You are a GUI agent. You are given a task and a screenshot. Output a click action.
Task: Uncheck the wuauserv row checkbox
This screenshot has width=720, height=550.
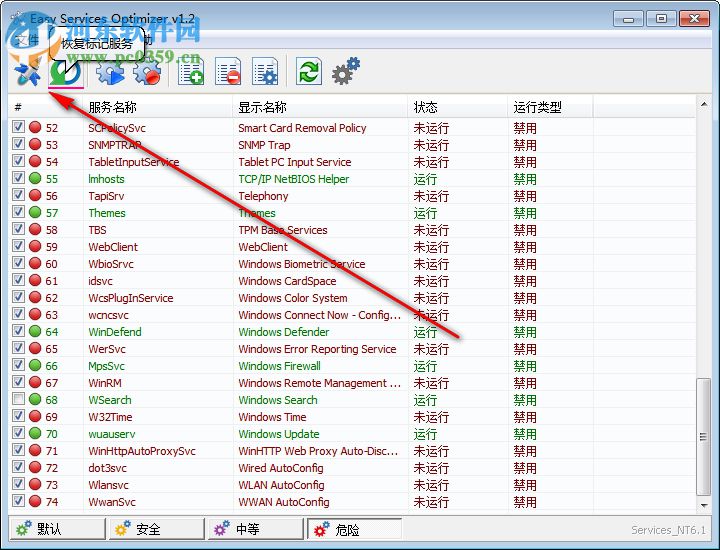[18, 432]
